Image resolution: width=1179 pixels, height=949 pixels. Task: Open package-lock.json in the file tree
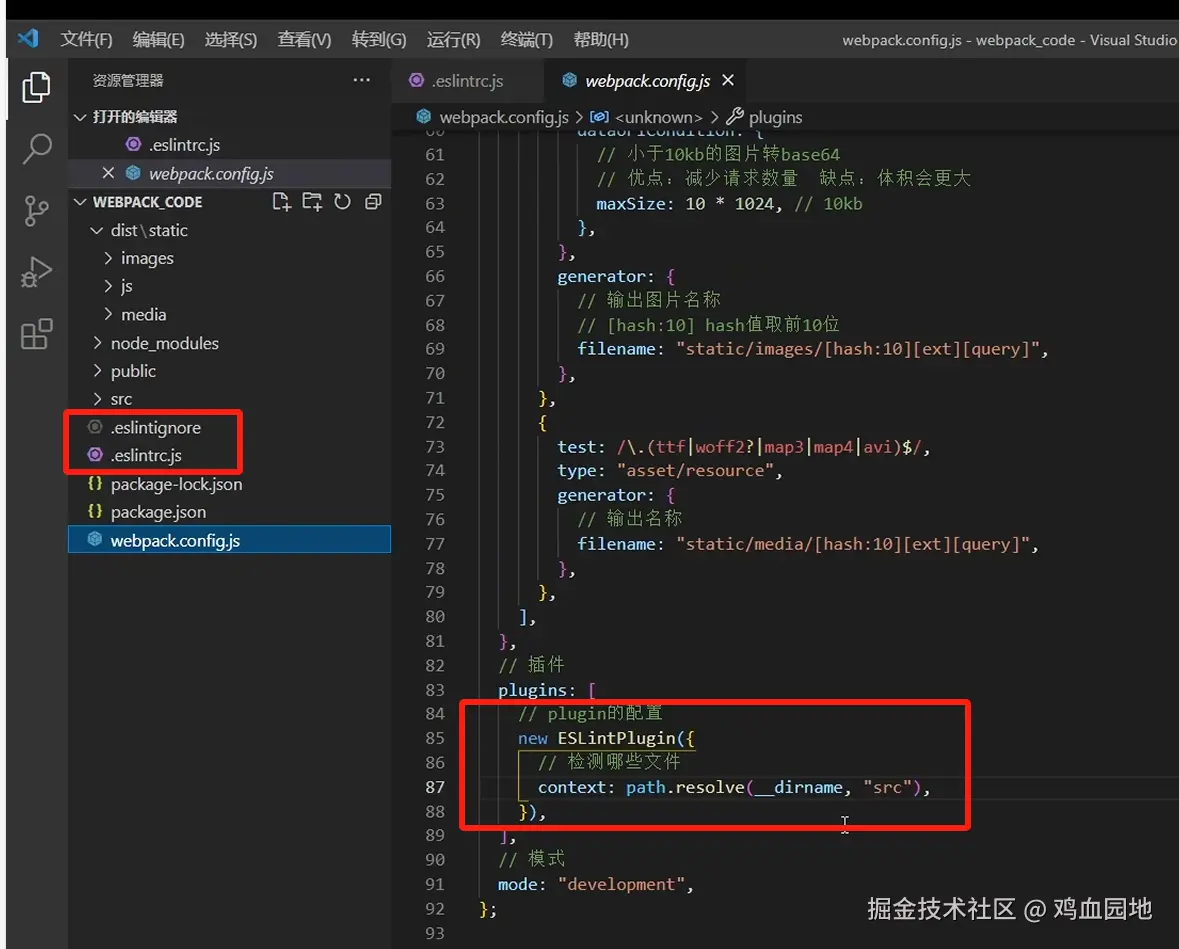tap(177, 484)
